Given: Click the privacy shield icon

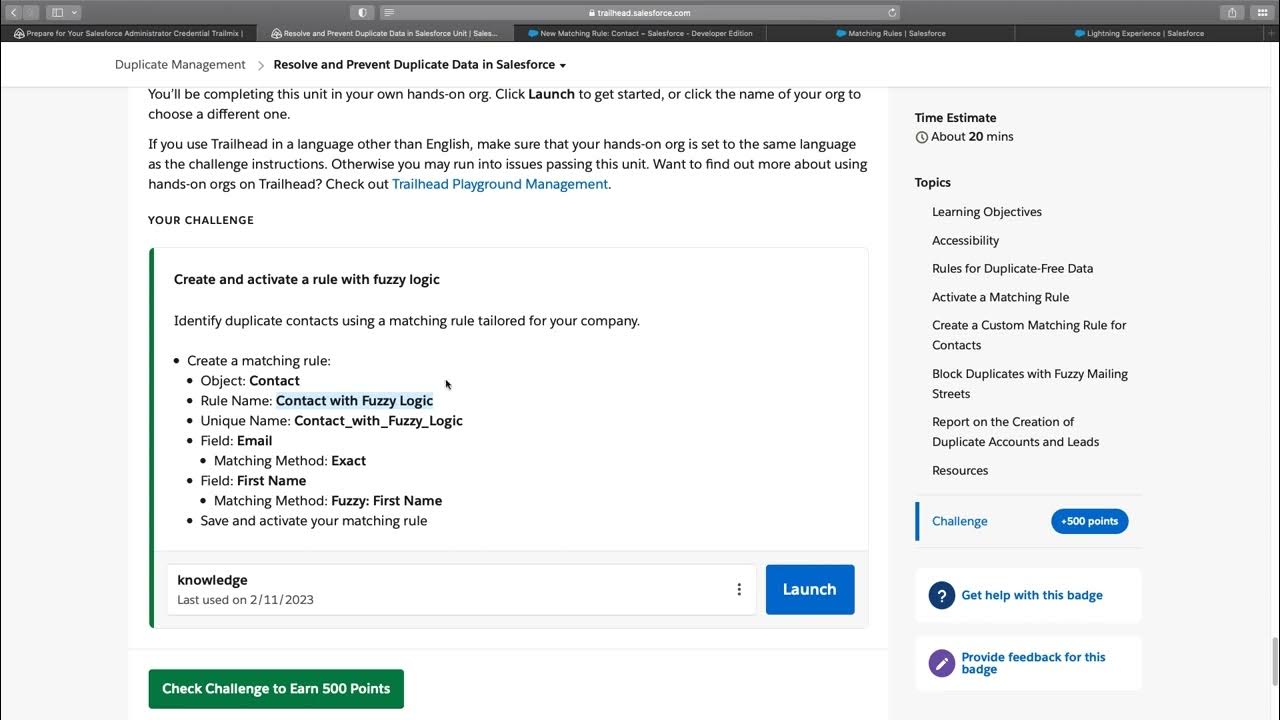Looking at the screenshot, I should click(x=362, y=12).
